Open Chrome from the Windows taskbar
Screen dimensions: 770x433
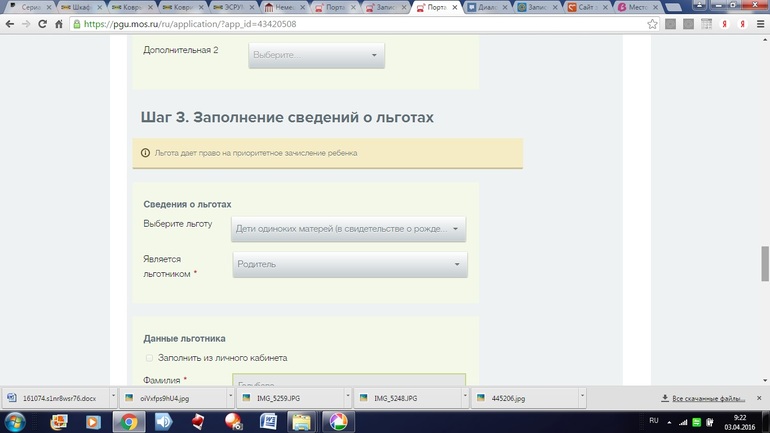tap(129, 421)
